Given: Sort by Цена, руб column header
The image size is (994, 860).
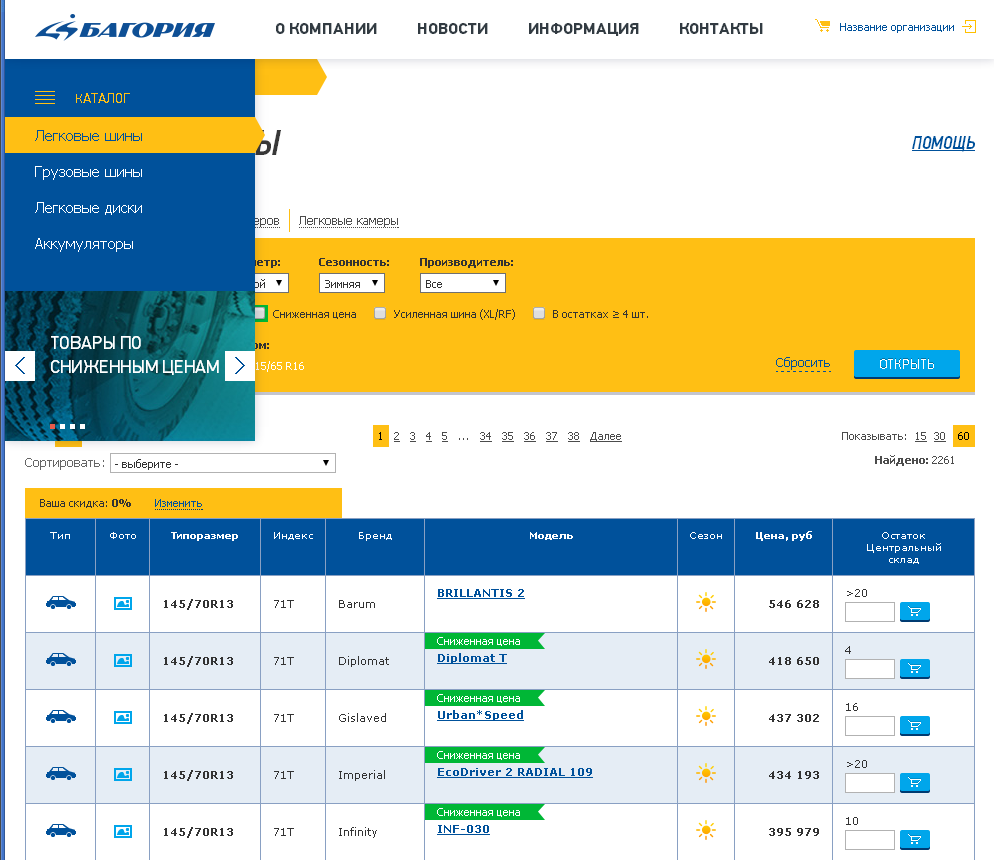Looking at the screenshot, I should (784, 536).
